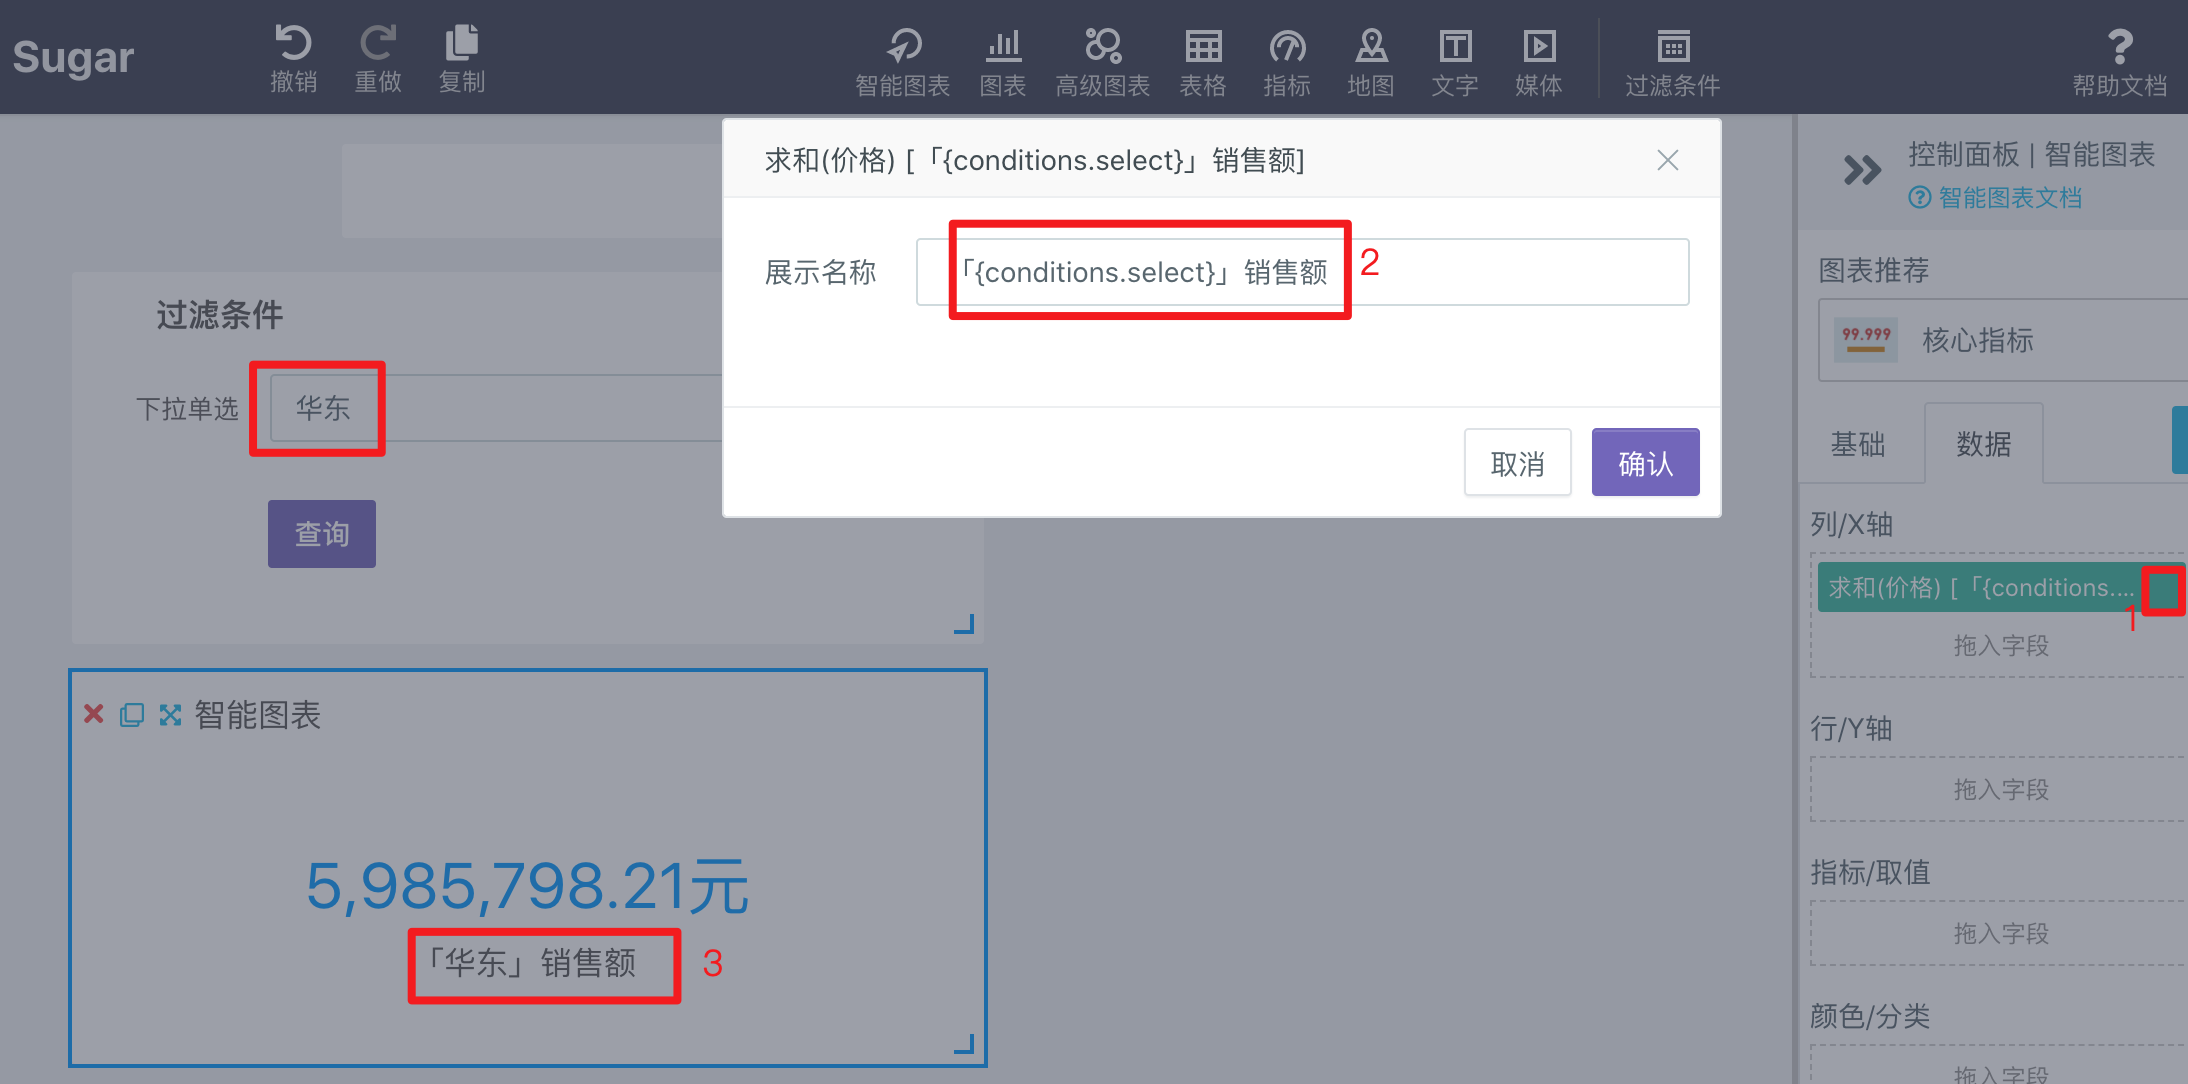Click the 拖入字段 drop zone under 行/Y轴
Viewport: 2188px width, 1084px height.
[2000, 790]
